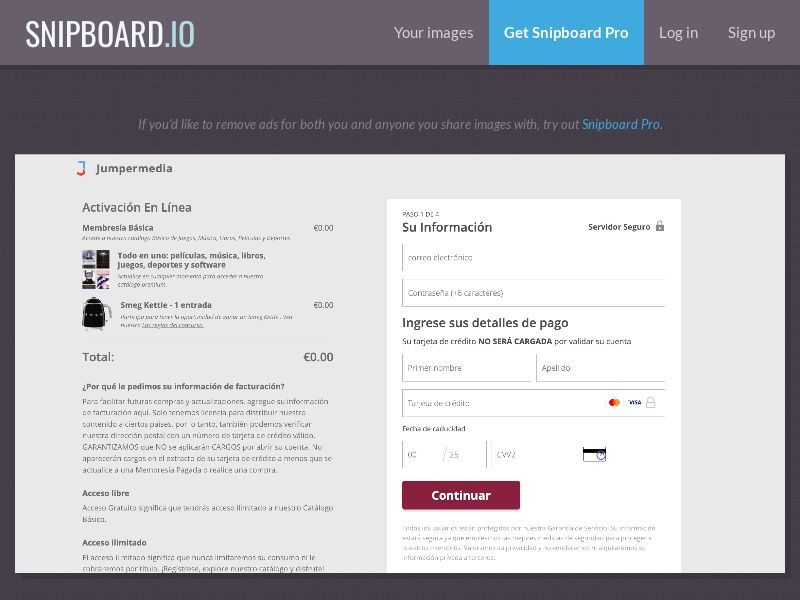The height and width of the screenshot is (600, 800).
Task: Open the contest rules link under Smeg Kettle
Action: coord(172,325)
